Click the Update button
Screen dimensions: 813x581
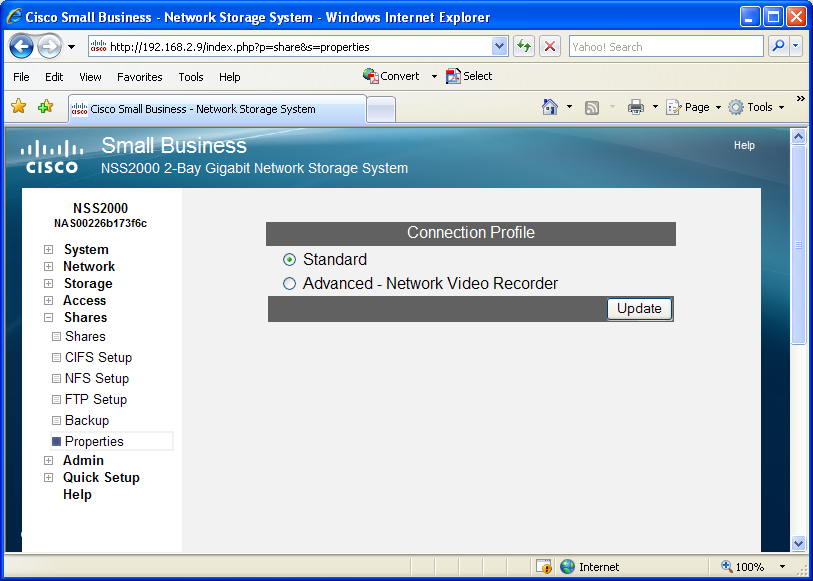639,309
